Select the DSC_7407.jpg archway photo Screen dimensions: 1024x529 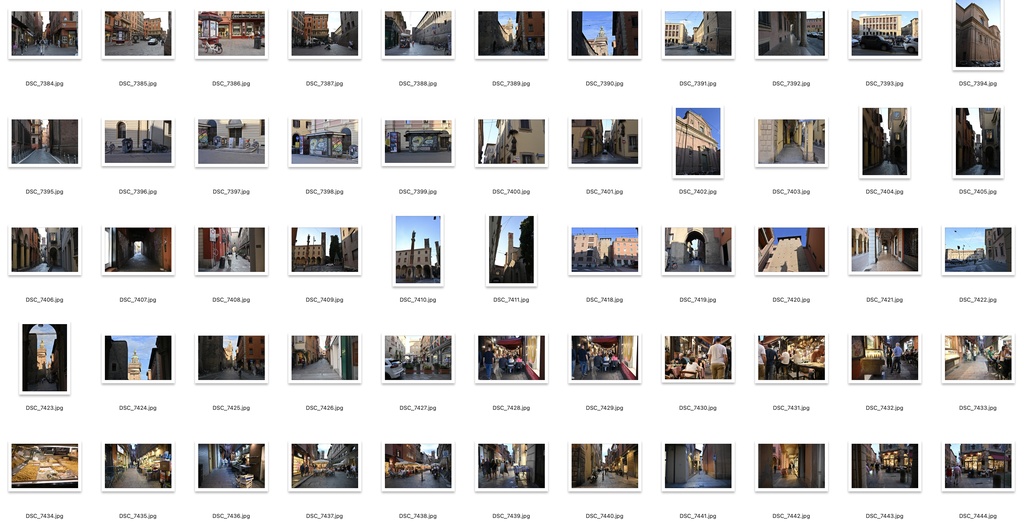pos(138,250)
